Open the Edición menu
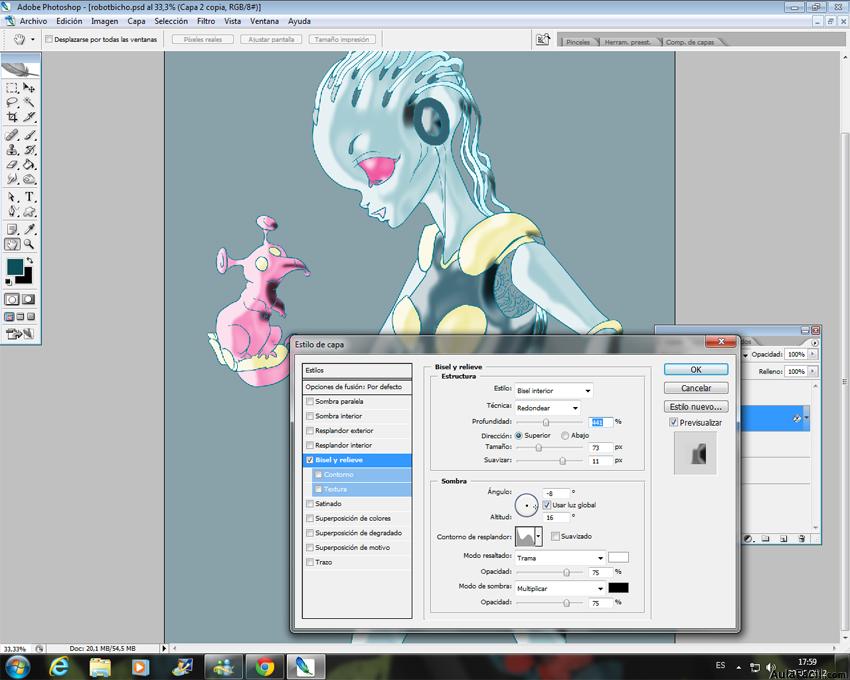The width and height of the screenshot is (850, 680). [x=69, y=21]
